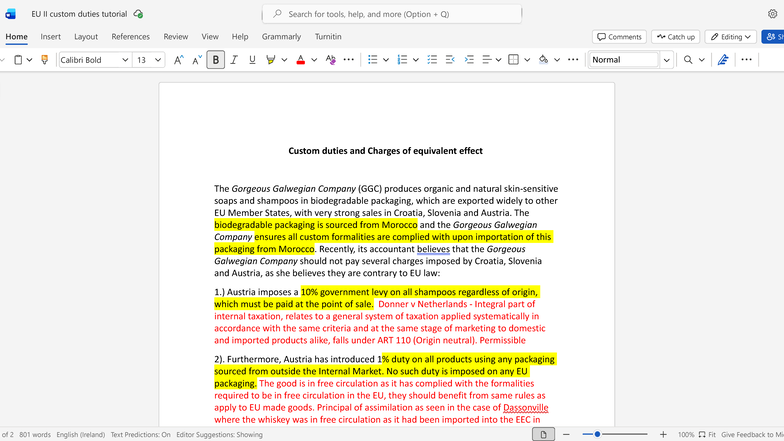
Task: Click the Clear Formatting icon
Action: tap(330, 60)
